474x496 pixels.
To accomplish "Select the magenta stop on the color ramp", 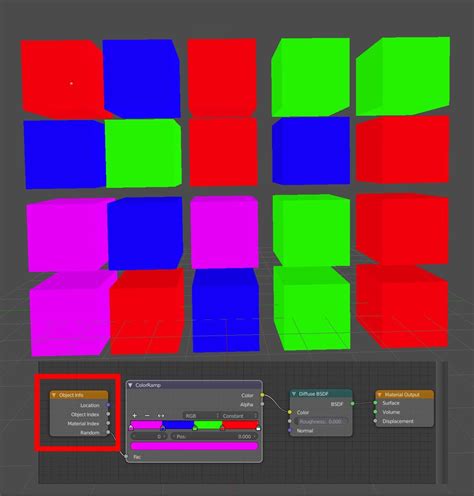I will point(131,428).
